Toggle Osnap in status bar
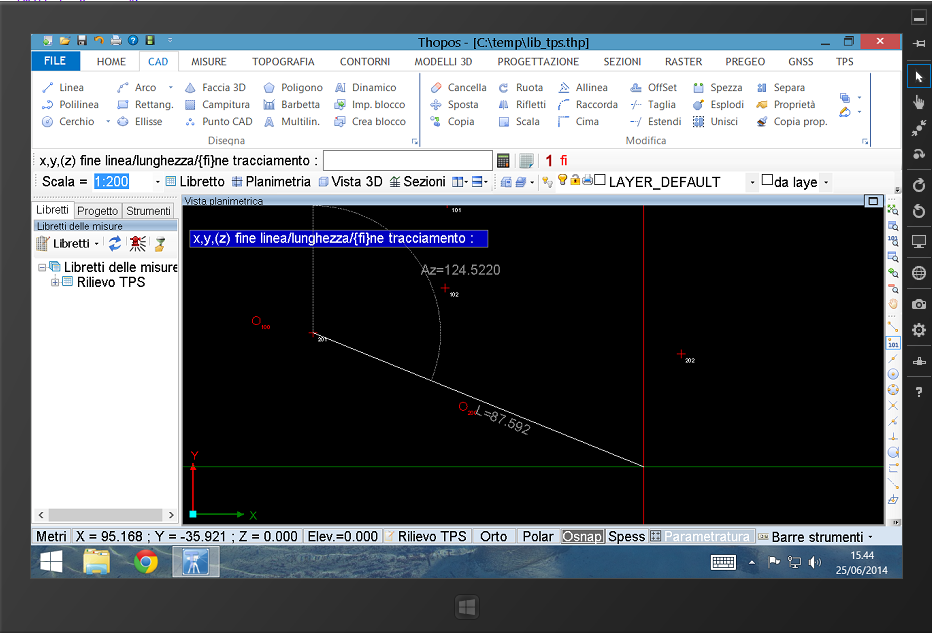This screenshot has width=932, height=633. (x=582, y=537)
